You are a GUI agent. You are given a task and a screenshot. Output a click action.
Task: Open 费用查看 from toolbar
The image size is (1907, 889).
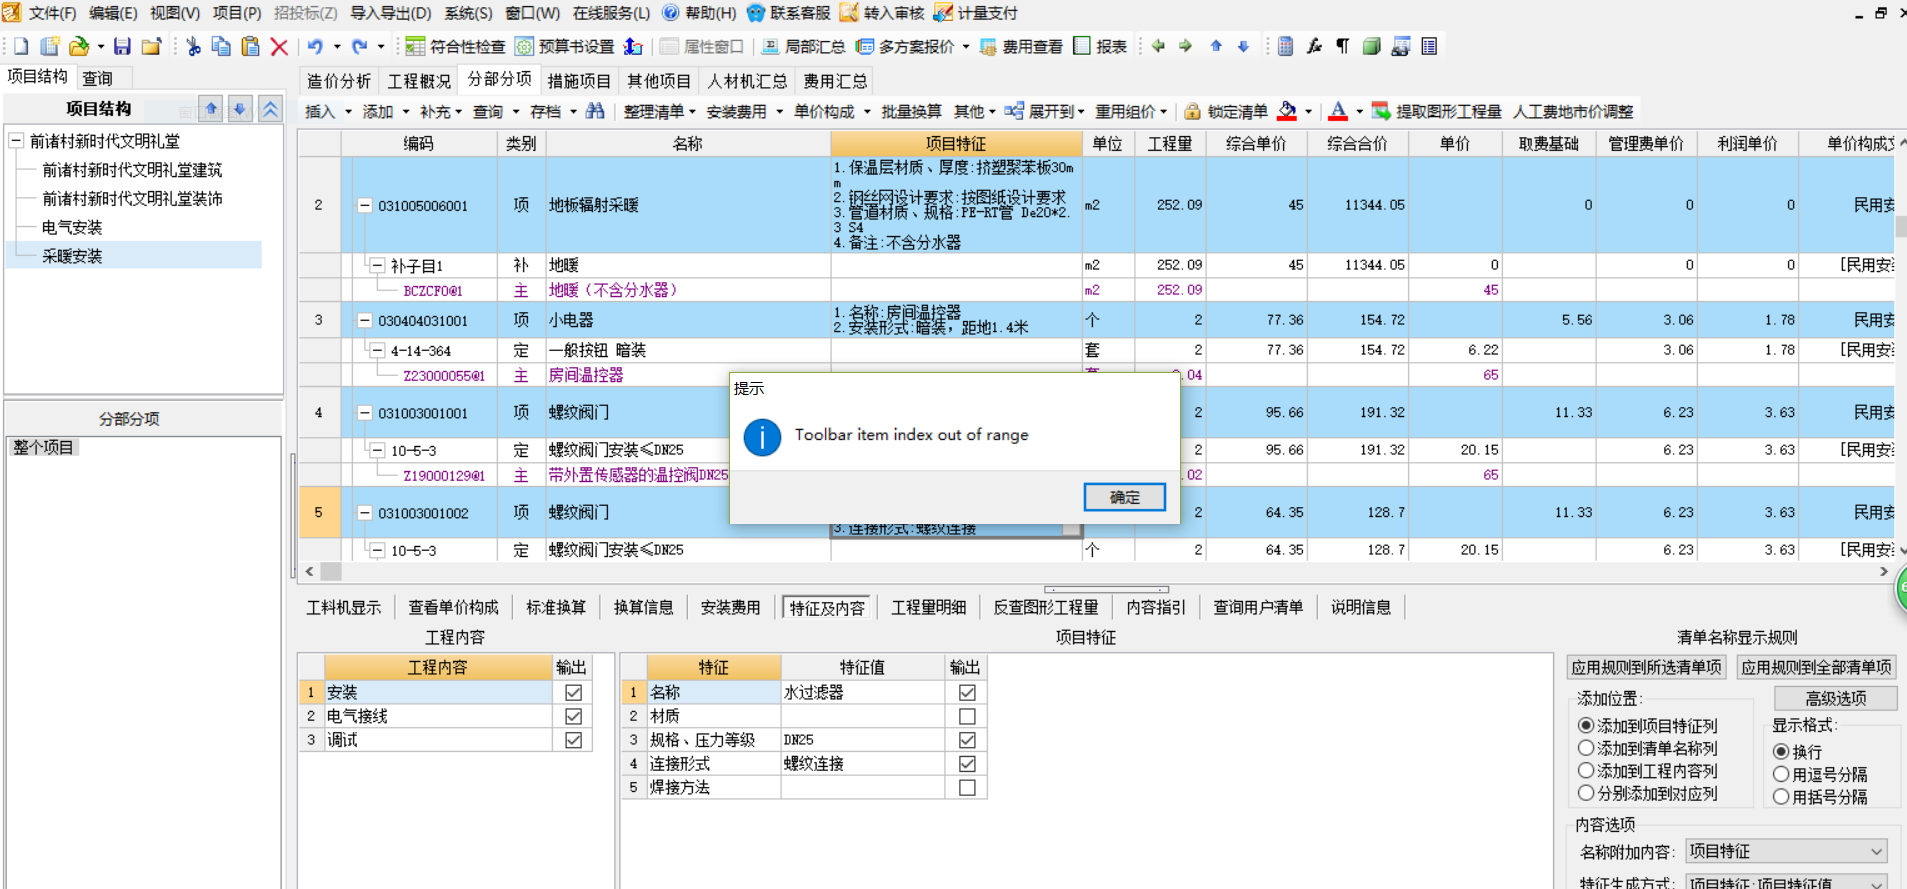point(1021,46)
